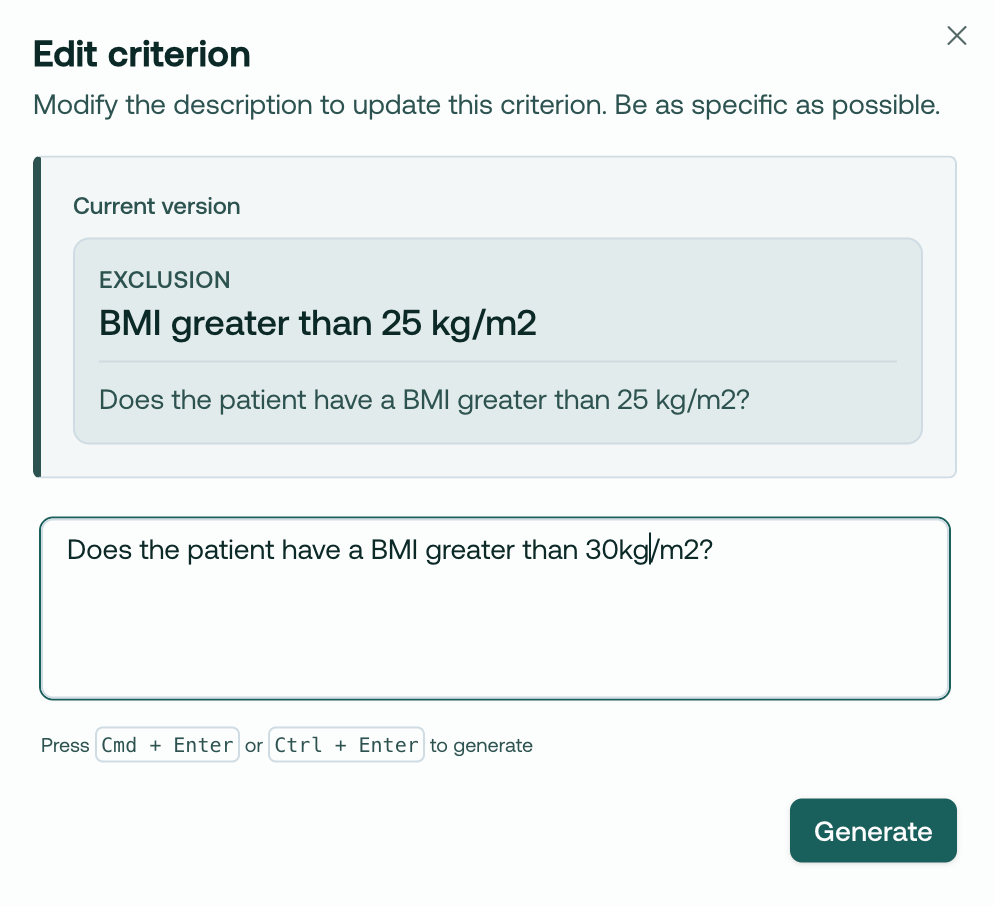This screenshot has width=994, height=906.
Task: Place cursor after 'm2?' in the text box
Action: click(x=714, y=550)
